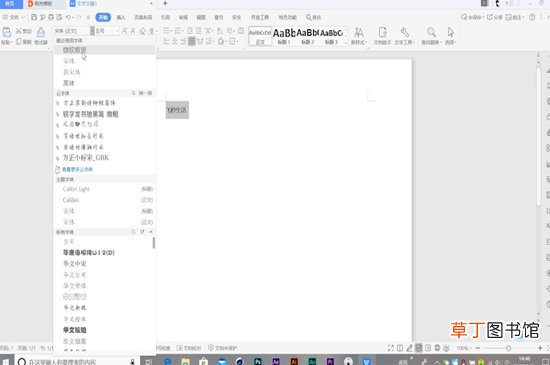Open the References ribbon tab
Screen dimensions: 550x365
tap(165, 17)
